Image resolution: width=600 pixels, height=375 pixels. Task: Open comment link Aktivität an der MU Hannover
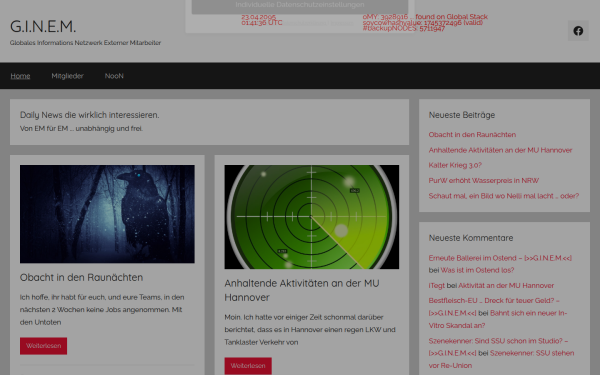(x=506, y=285)
